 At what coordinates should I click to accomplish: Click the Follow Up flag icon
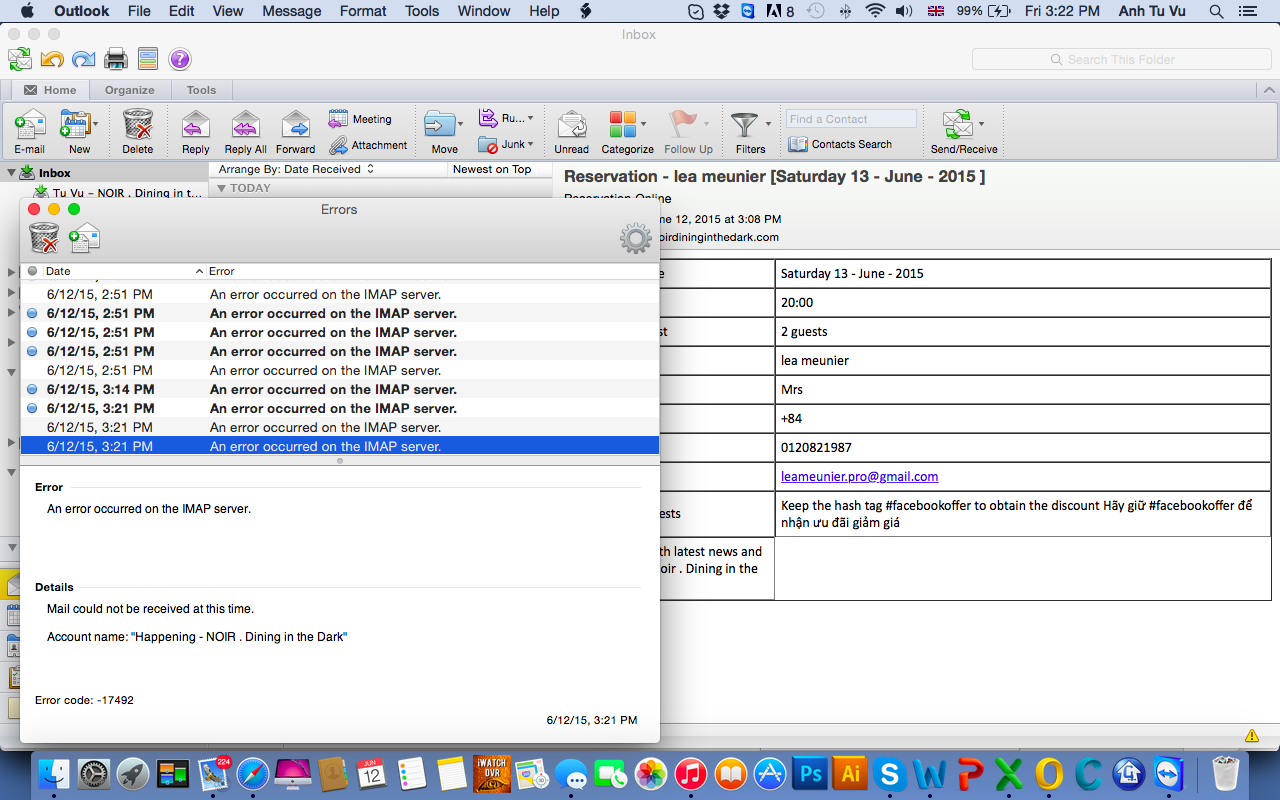pyautogui.click(x=683, y=125)
